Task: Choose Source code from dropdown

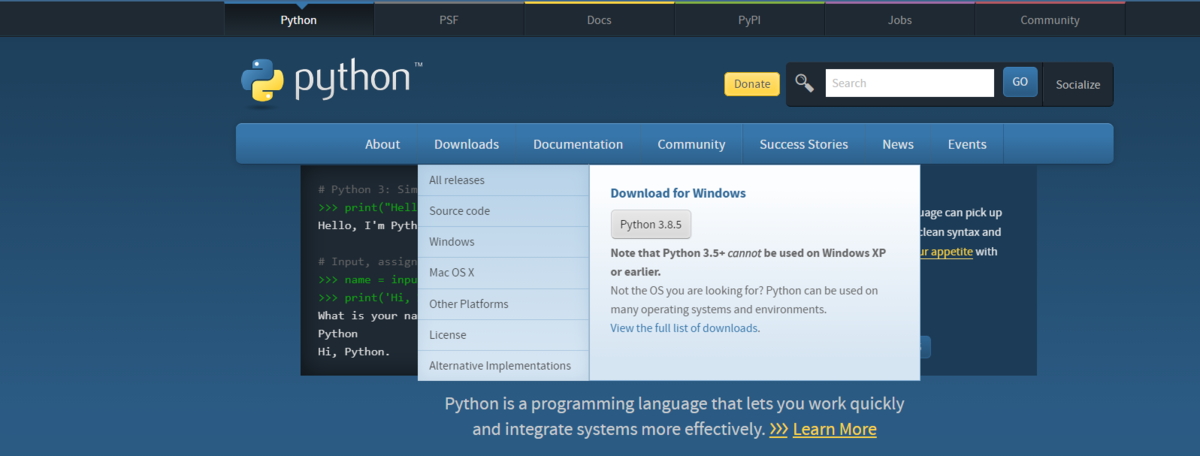Action: pos(460,211)
